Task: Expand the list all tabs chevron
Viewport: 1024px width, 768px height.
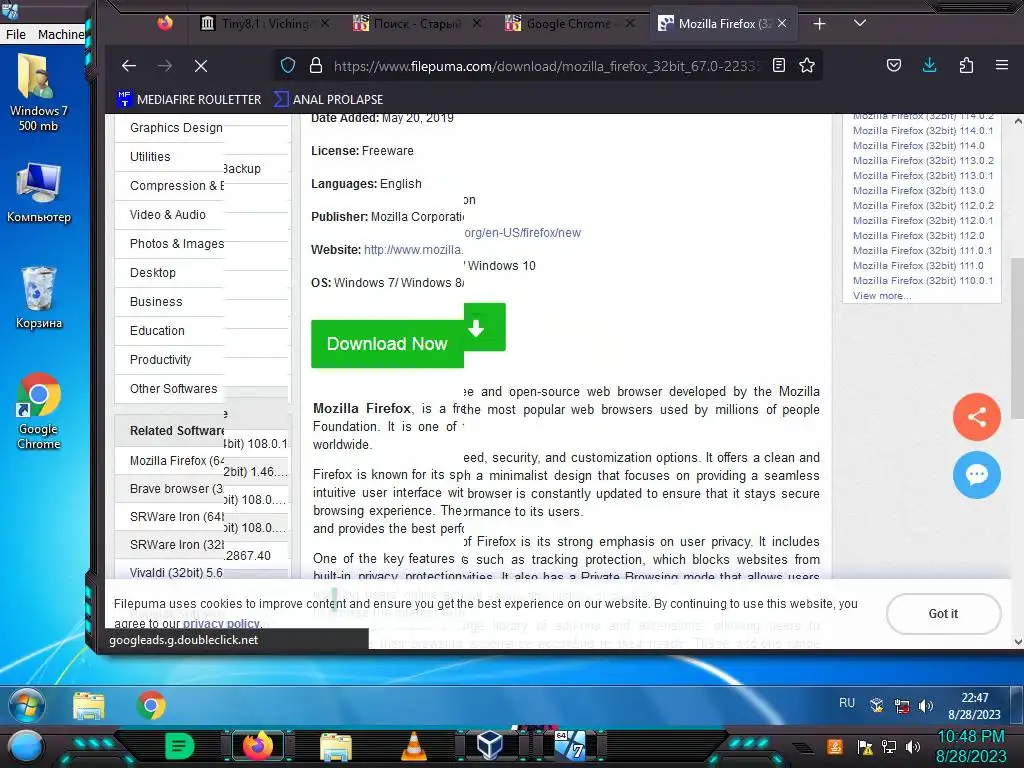Action: (x=860, y=24)
